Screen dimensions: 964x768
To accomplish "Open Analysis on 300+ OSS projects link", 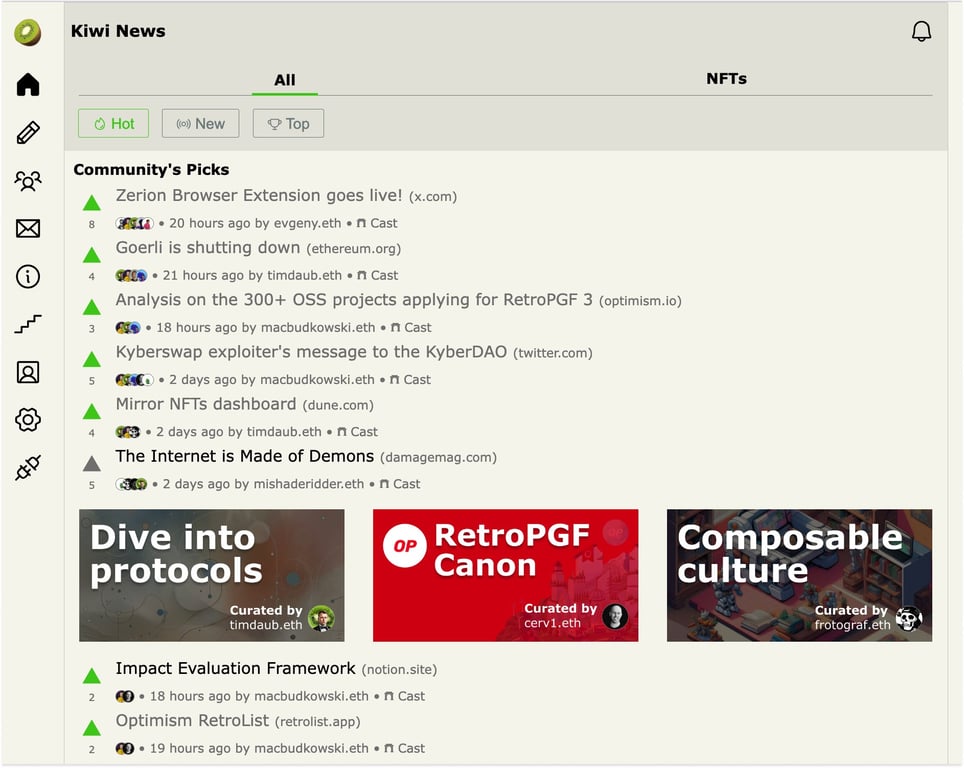I will point(354,299).
